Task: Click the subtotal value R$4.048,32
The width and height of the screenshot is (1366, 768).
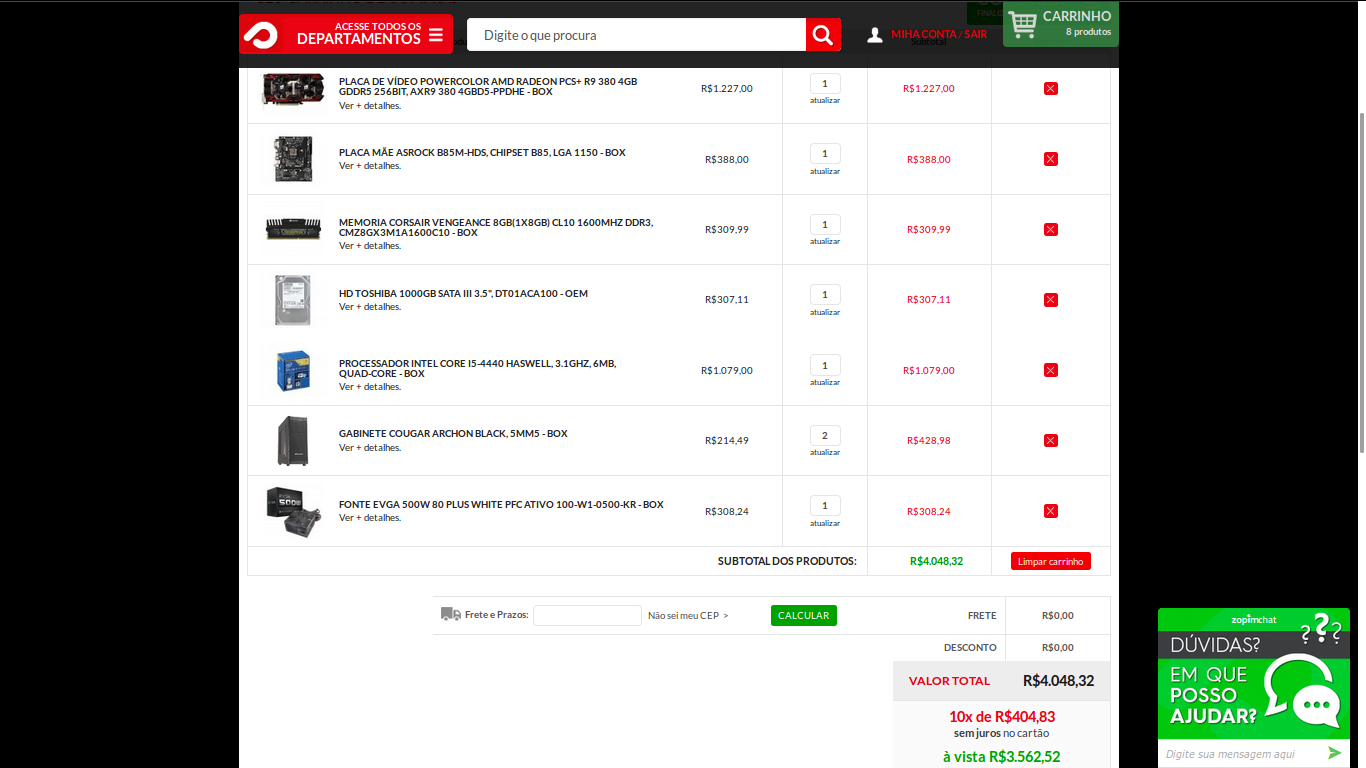Action: [936, 561]
